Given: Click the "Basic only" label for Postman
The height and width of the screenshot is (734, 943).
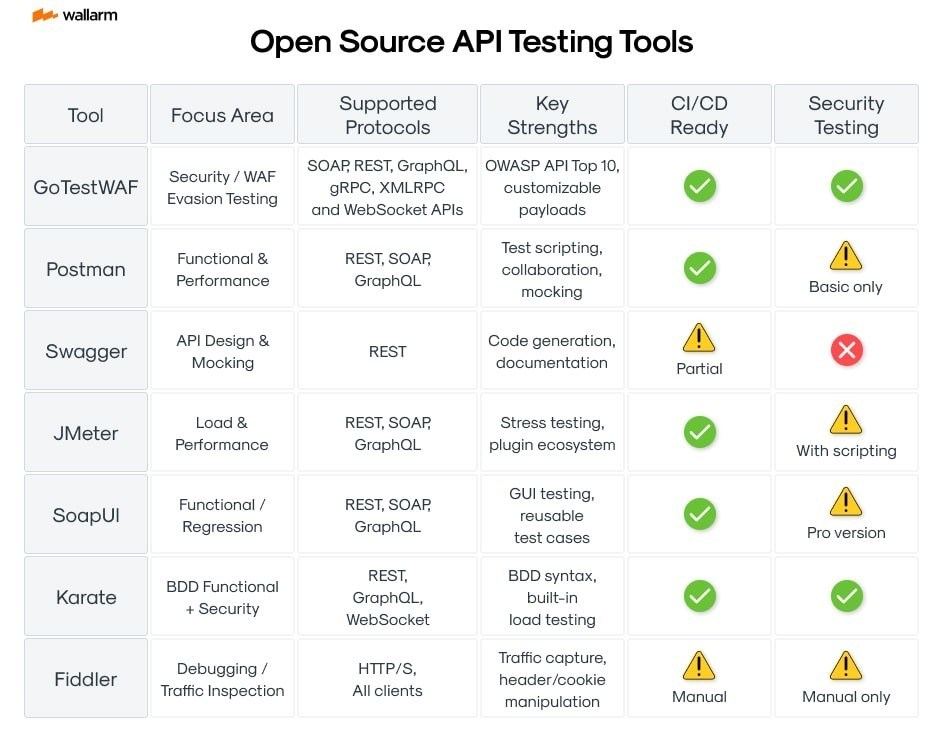Looking at the screenshot, I should point(846,287).
